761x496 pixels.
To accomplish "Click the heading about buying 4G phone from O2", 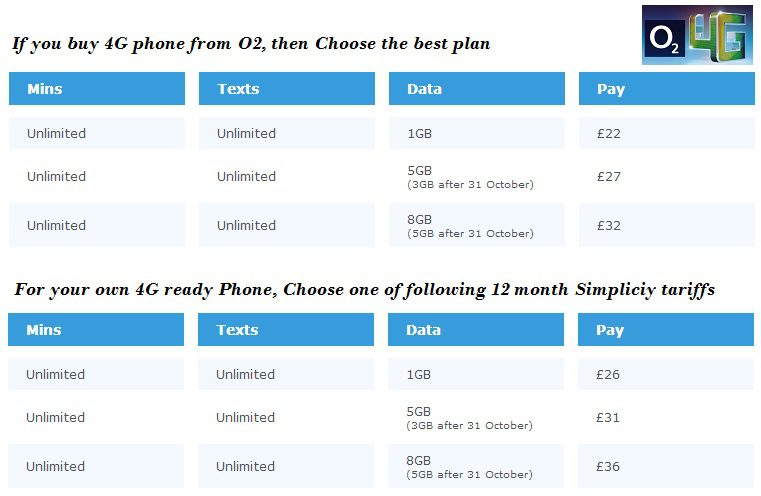I will click(251, 44).
